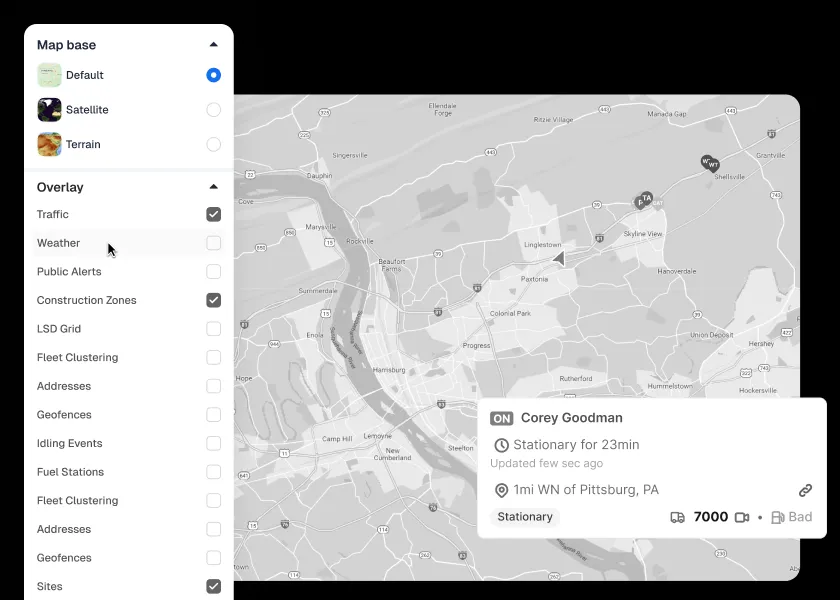Viewport: 840px width, 600px height.
Task: Select the Terrain map base radio button
Action: click(213, 144)
